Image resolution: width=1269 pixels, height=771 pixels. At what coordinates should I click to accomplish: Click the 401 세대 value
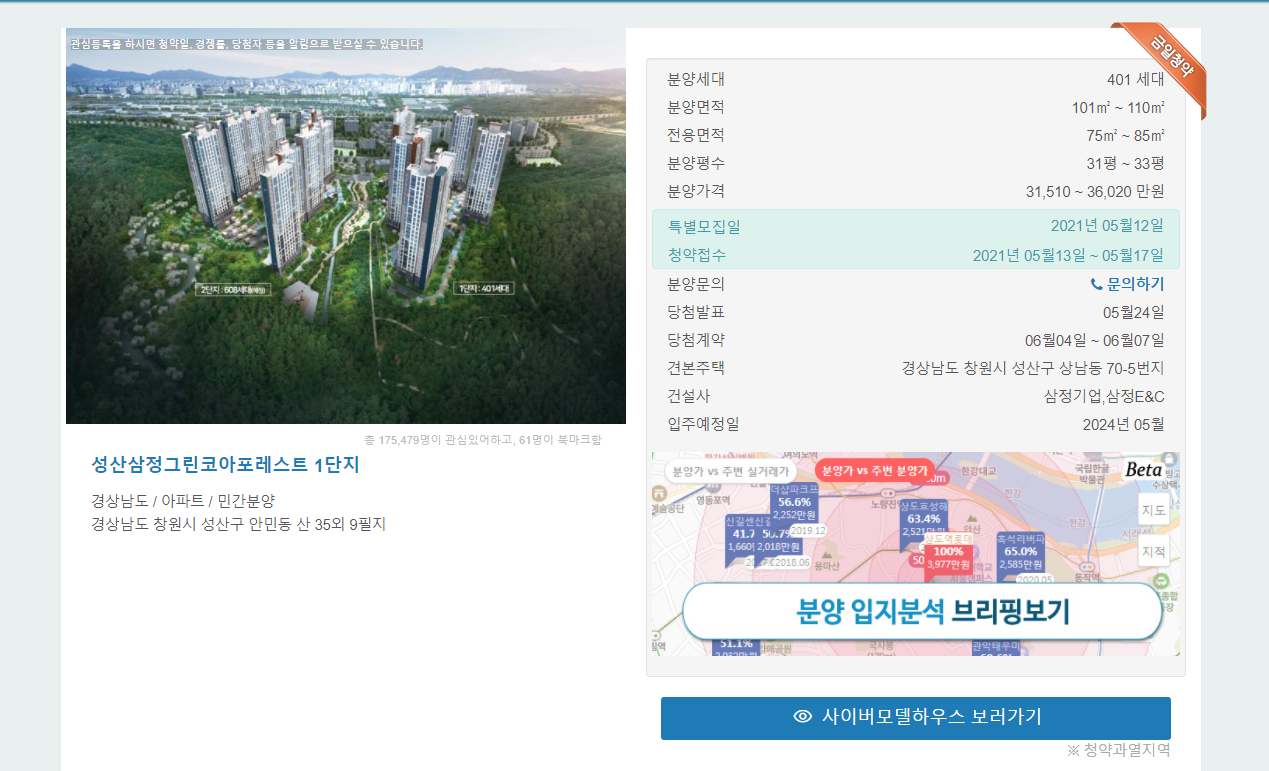point(1135,80)
